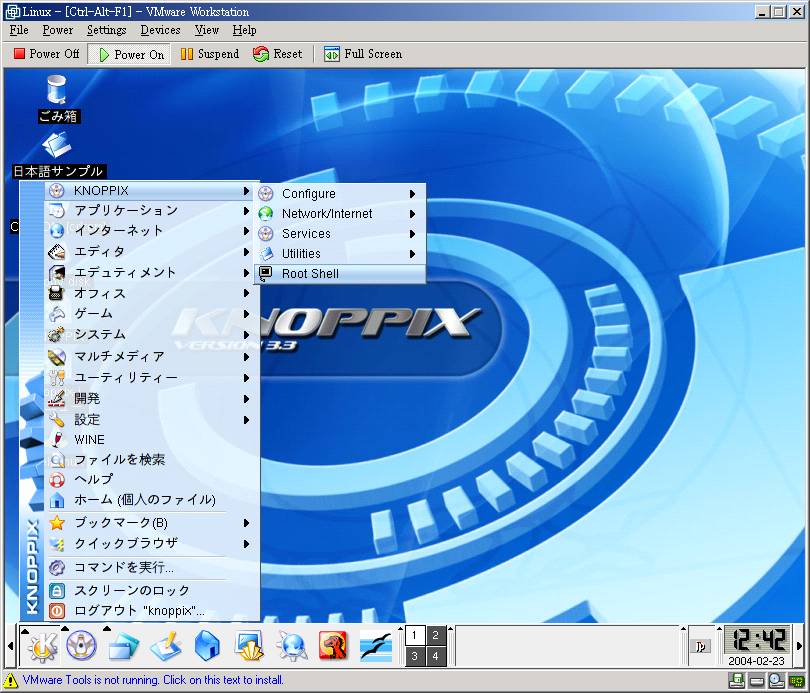Launch the Konqueror web browser from the panel

pos(291,646)
